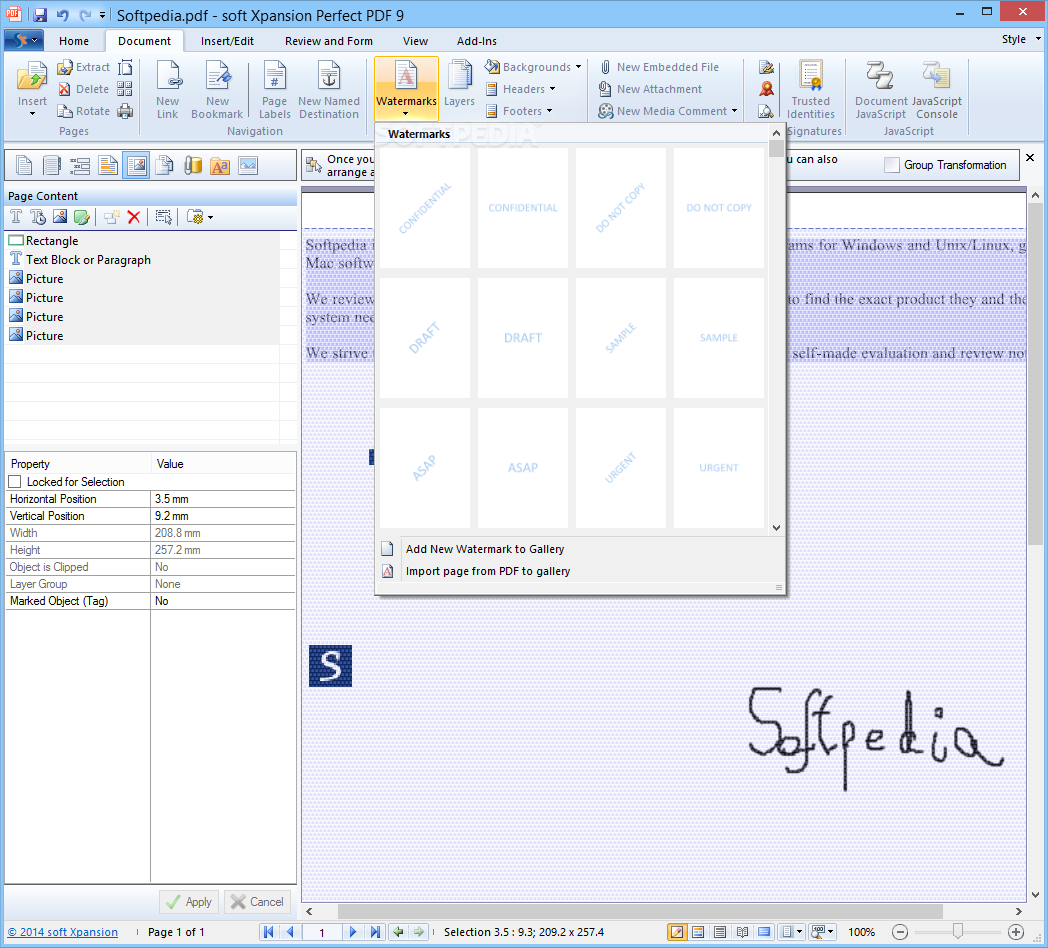Viewport: 1048px width, 948px height.
Task: Click Trusted Identities icon
Action: pyautogui.click(x=810, y=76)
